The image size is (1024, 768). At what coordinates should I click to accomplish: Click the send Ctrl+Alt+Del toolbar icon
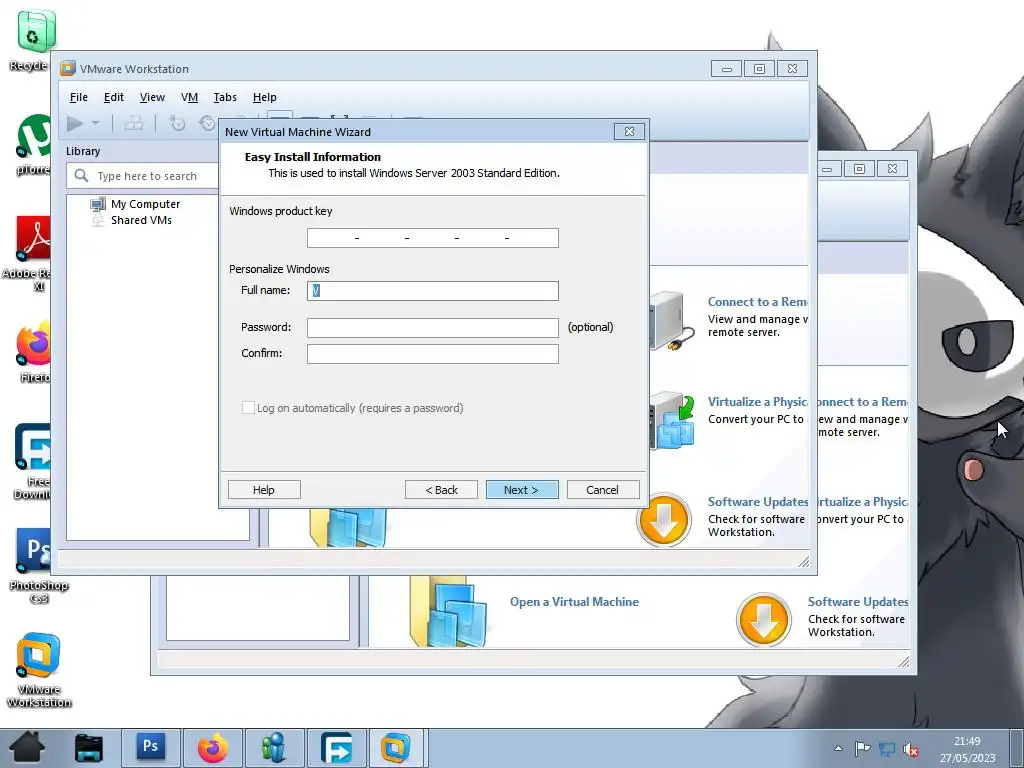134,123
